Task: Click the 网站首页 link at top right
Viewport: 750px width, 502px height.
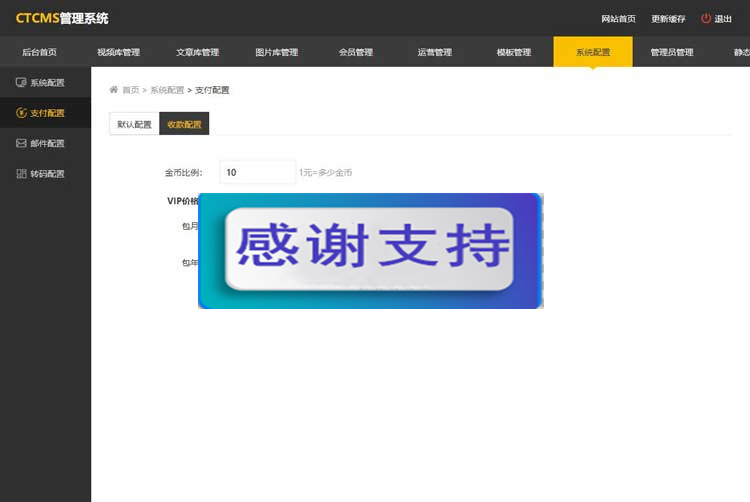Action: click(618, 19)
